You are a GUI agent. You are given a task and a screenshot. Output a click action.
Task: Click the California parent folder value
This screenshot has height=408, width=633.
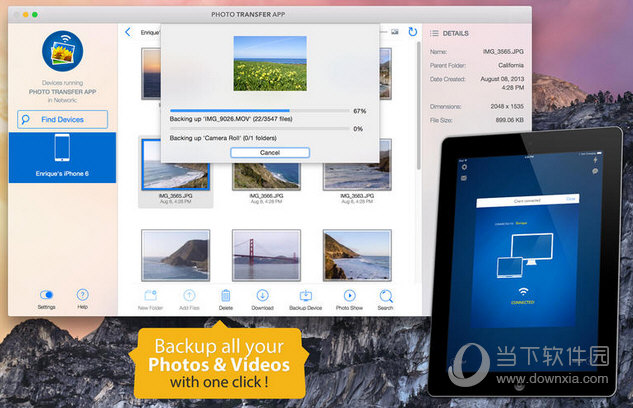(x=511, y=65)
